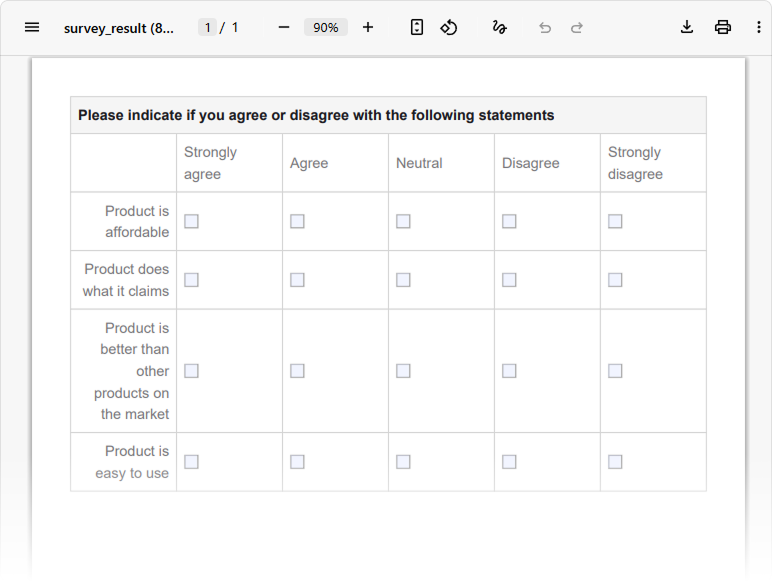Click the 90% zoom level field
The height and width of the screenshot is (583, 772).
(325, 27)
